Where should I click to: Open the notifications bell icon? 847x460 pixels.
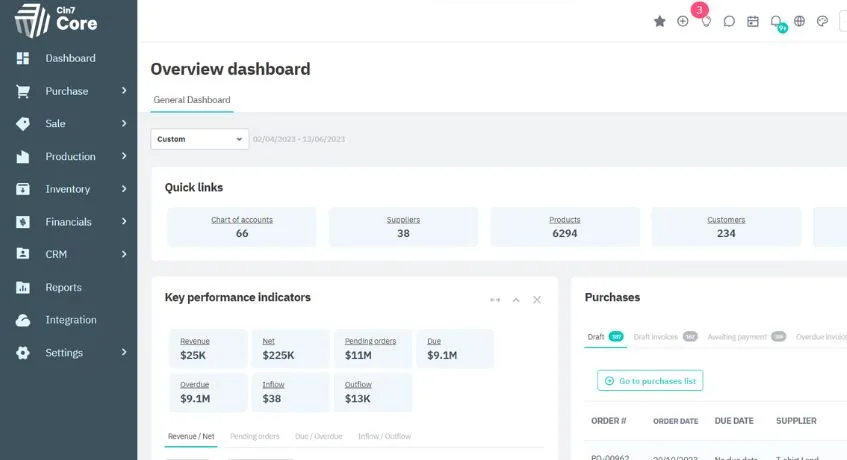coord(776,22)
